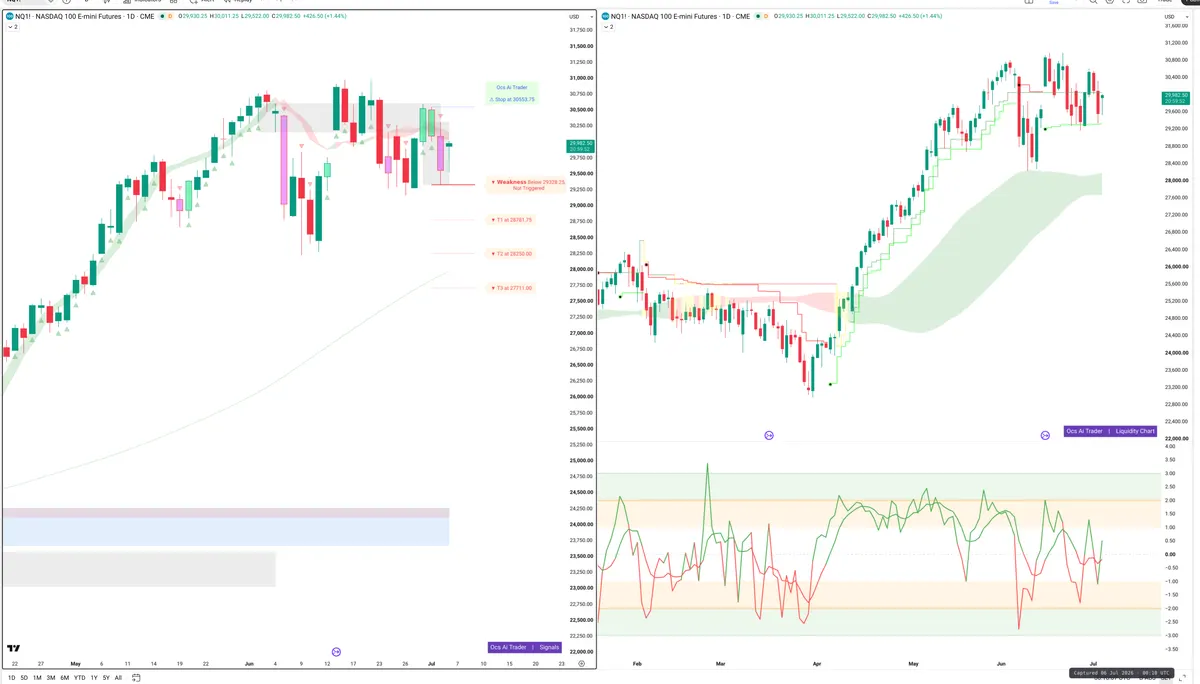1200x684 pixels.
Task: Click the NQ symbol logo on left chart
Action: [10, 16]
